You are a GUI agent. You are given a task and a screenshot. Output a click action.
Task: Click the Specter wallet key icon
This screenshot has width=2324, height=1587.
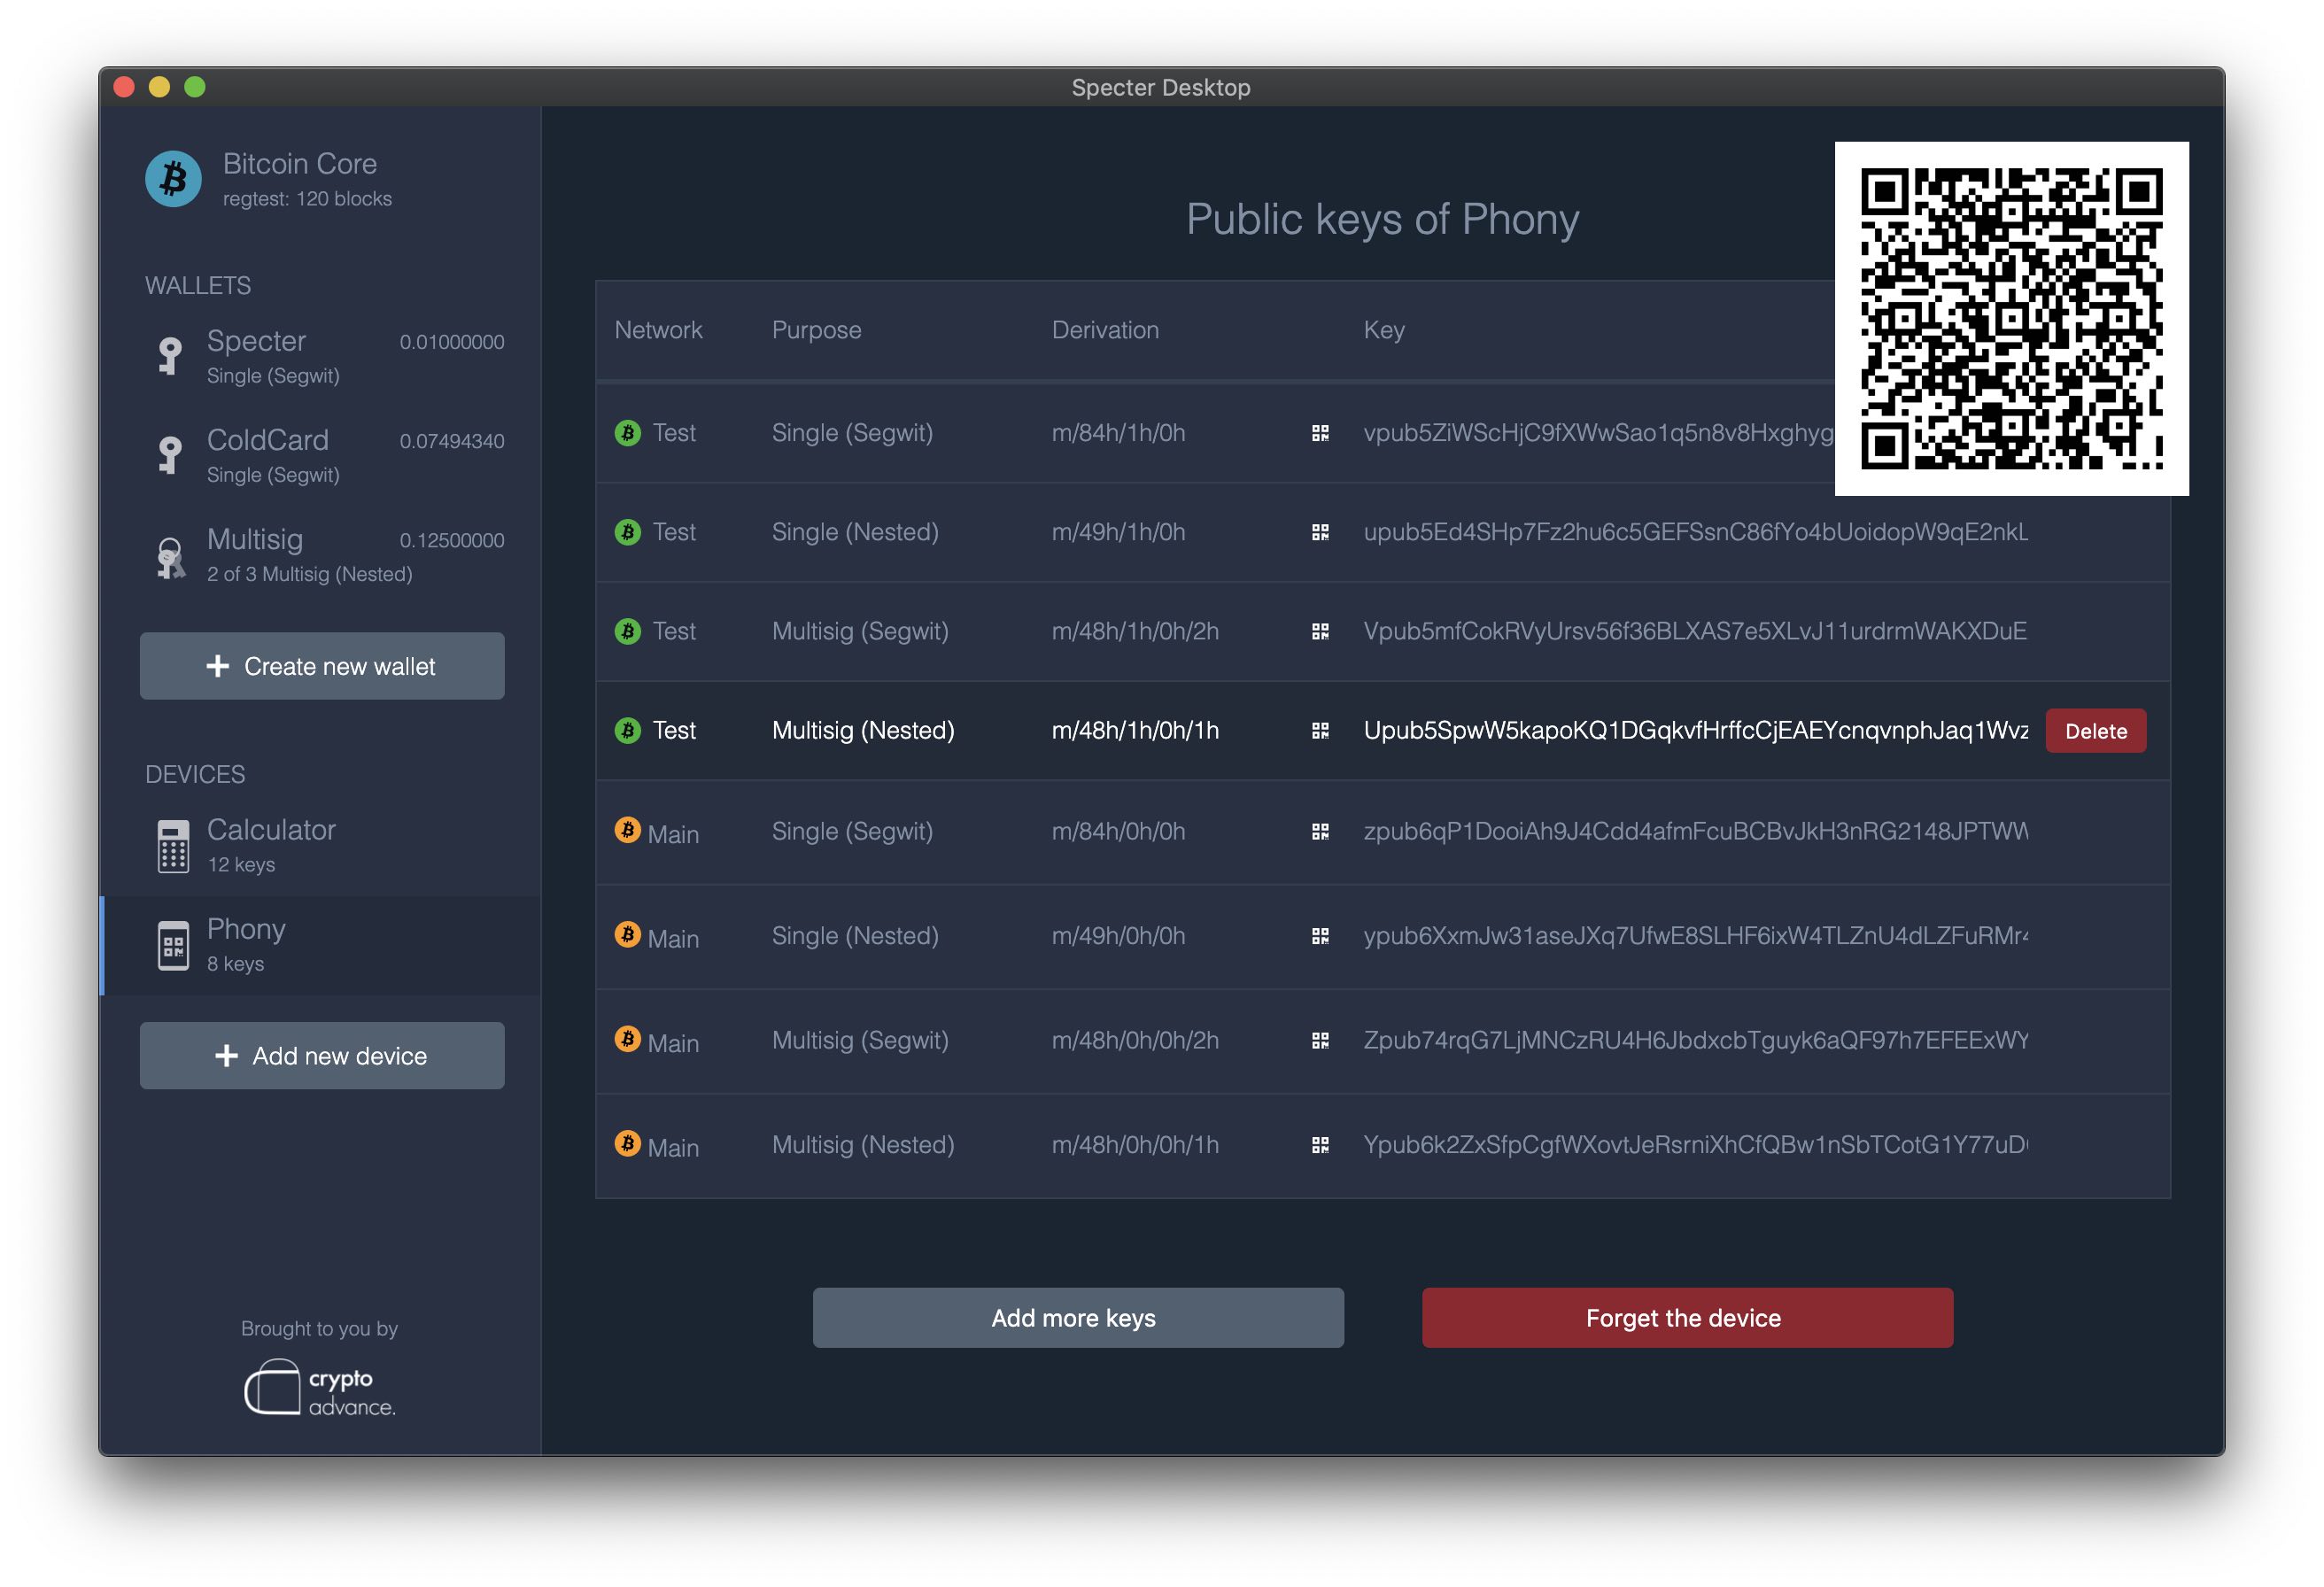pyautogui.click(x=170, y=356)
